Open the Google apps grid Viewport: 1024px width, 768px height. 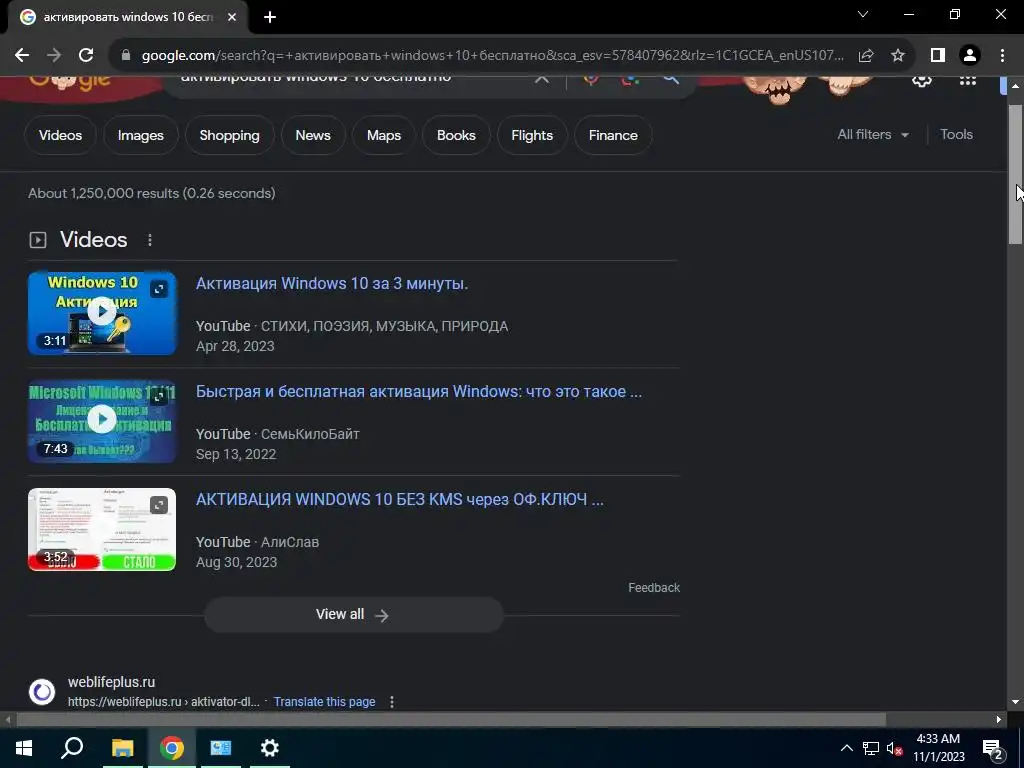(x=968, y=80)
